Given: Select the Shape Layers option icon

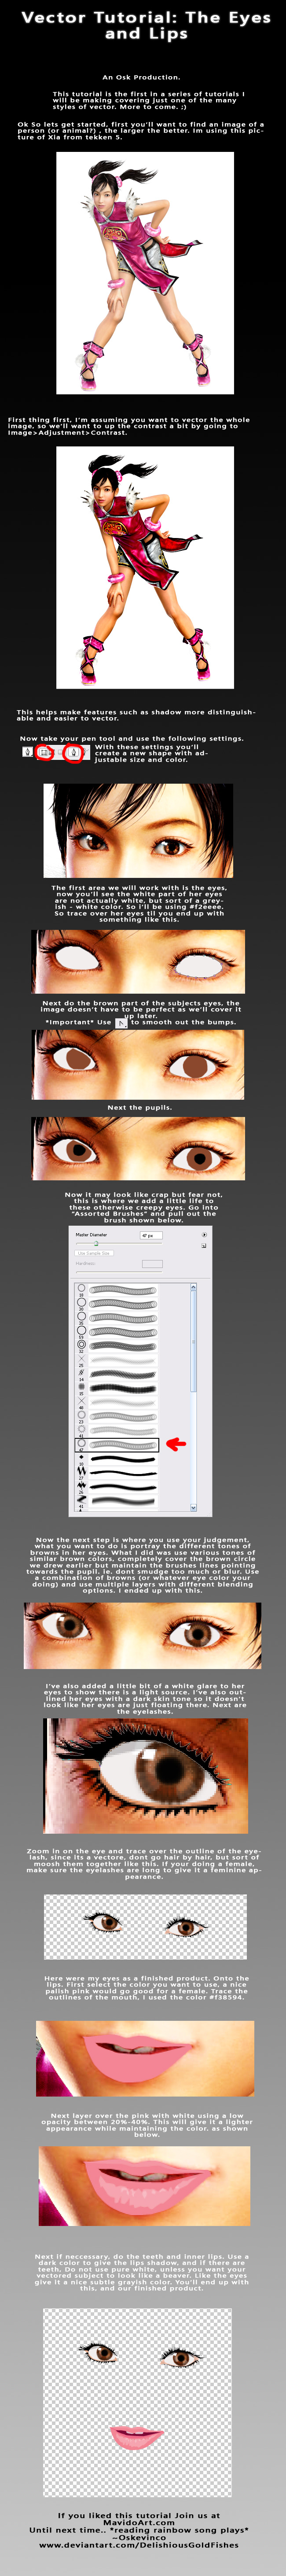Looking at the screenshot, I should pos(44,753).
